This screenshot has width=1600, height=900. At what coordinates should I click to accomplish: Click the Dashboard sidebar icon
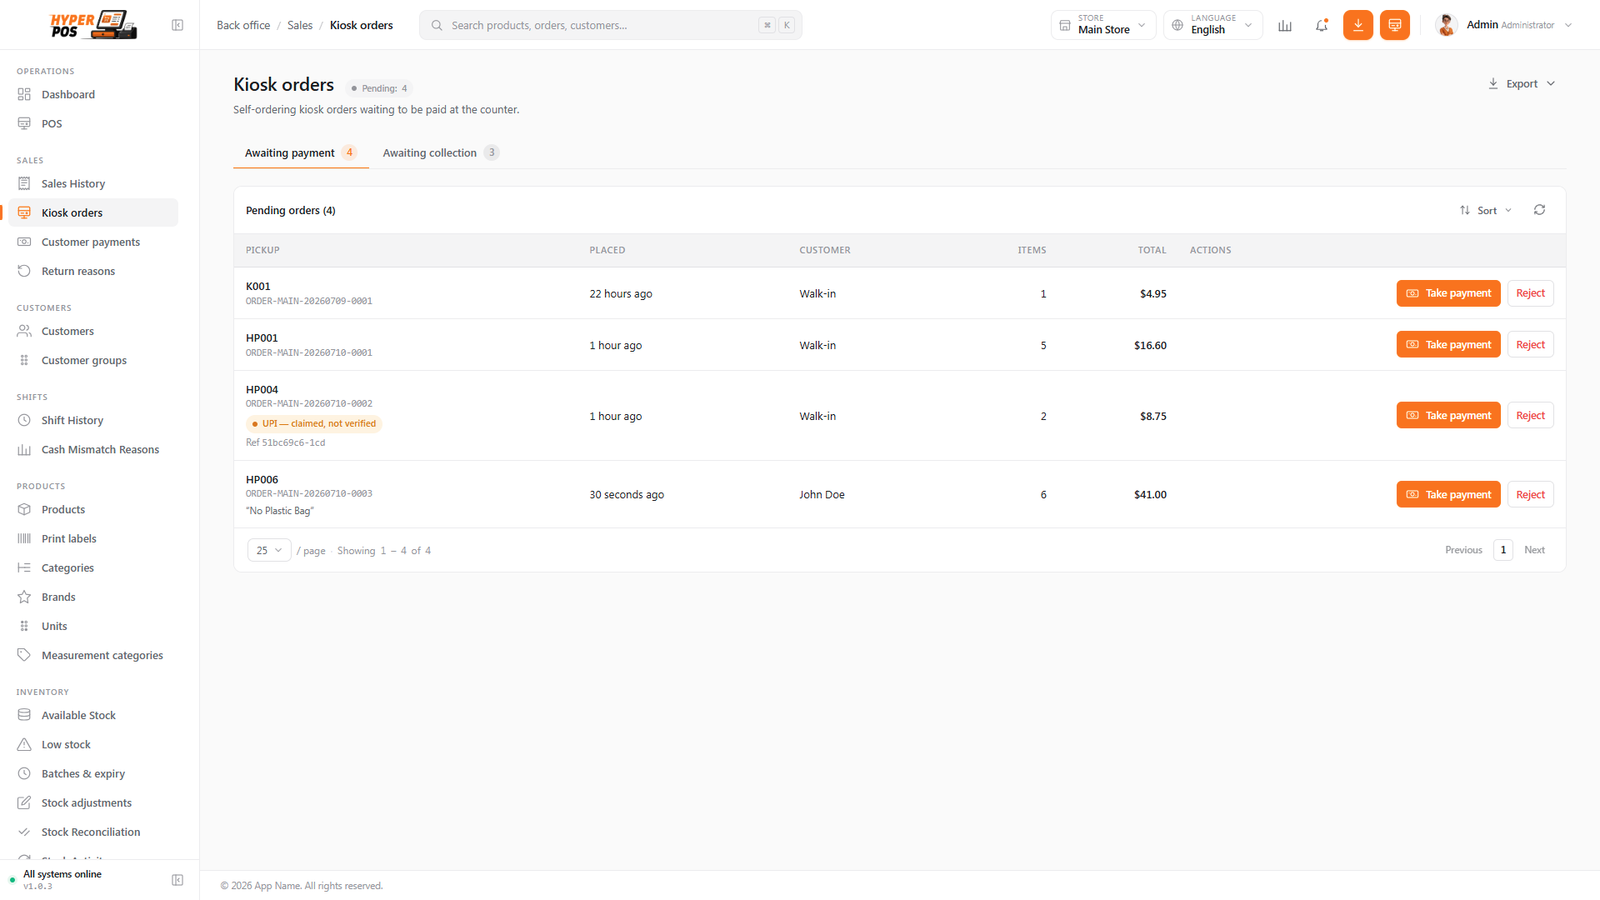click(x=24, y=94)
